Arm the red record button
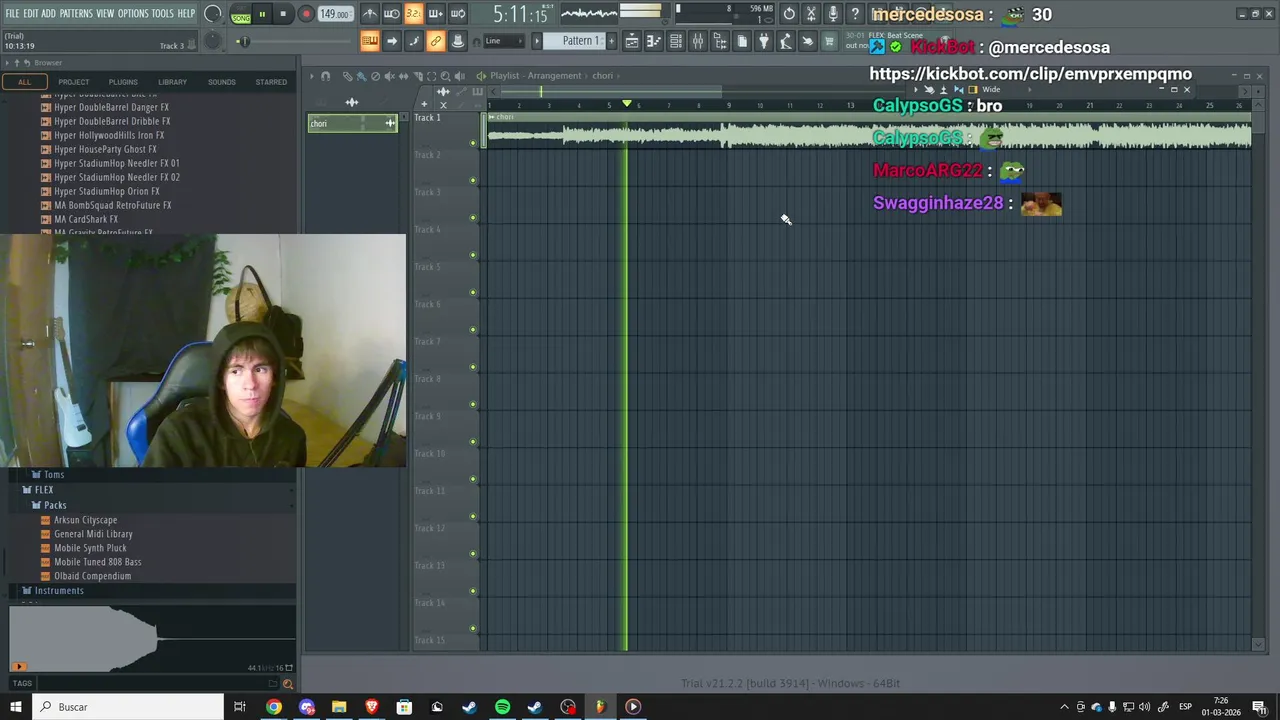 (x=306, y=14)
